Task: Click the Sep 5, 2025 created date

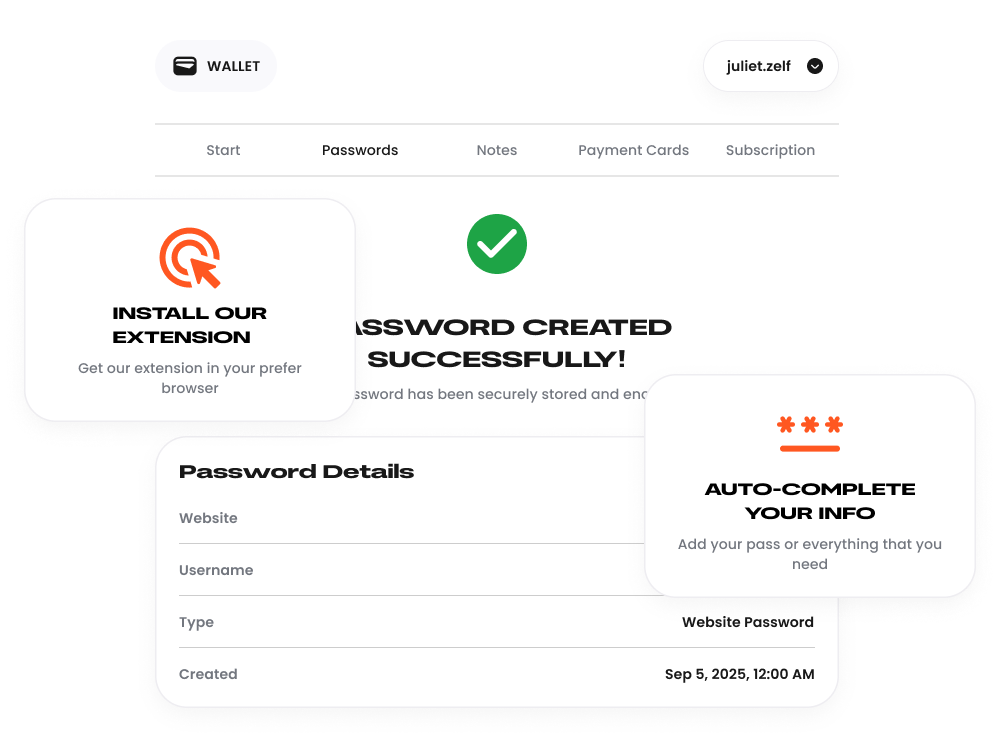Action: [739, 674]
